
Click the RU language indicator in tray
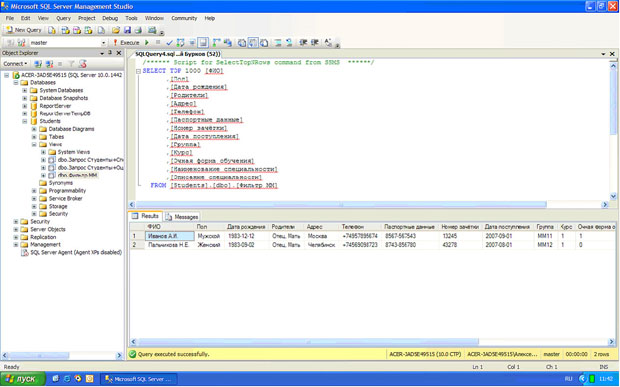coord(568,379)
